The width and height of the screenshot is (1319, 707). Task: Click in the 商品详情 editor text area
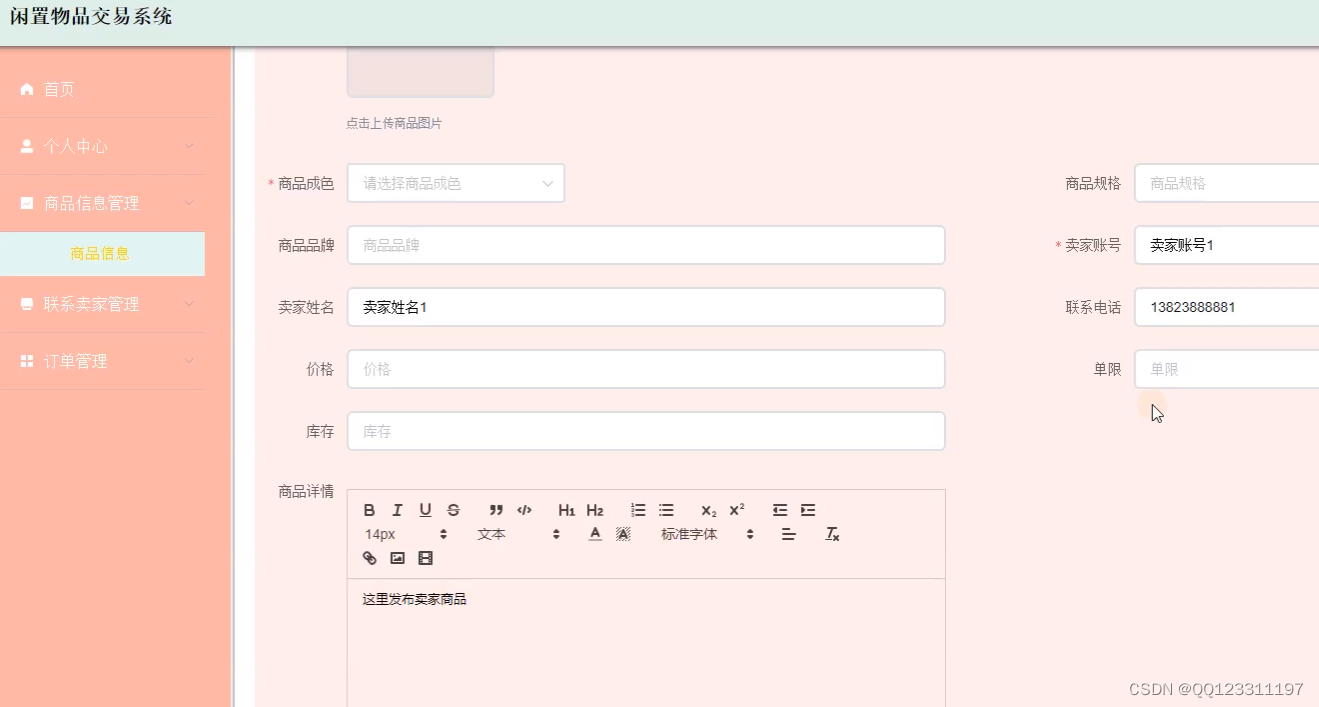click(x=646, y=643)
